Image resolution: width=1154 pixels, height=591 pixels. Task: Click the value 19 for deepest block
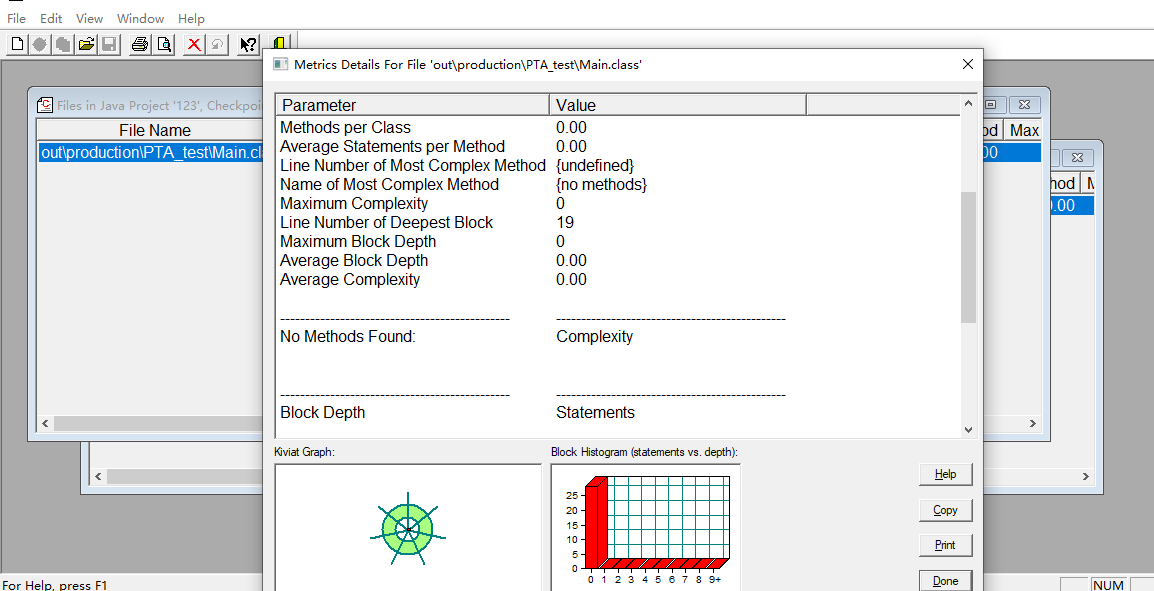[565, 223]
